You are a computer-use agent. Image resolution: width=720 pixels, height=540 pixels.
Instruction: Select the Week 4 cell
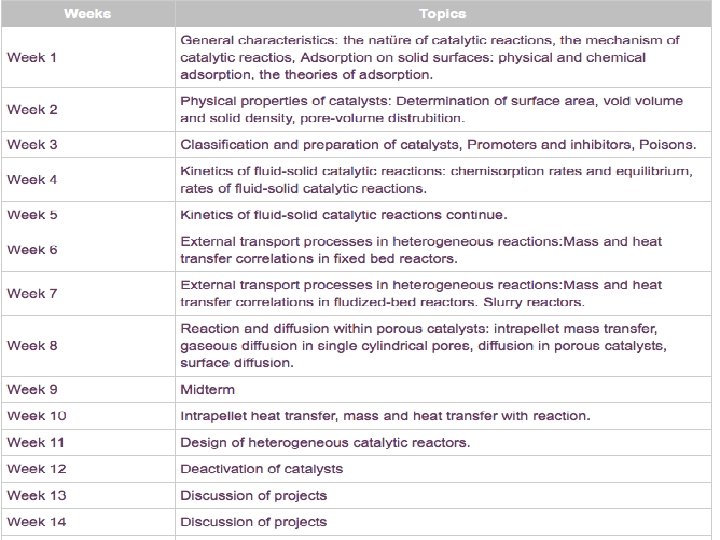[x=32, y=179]
